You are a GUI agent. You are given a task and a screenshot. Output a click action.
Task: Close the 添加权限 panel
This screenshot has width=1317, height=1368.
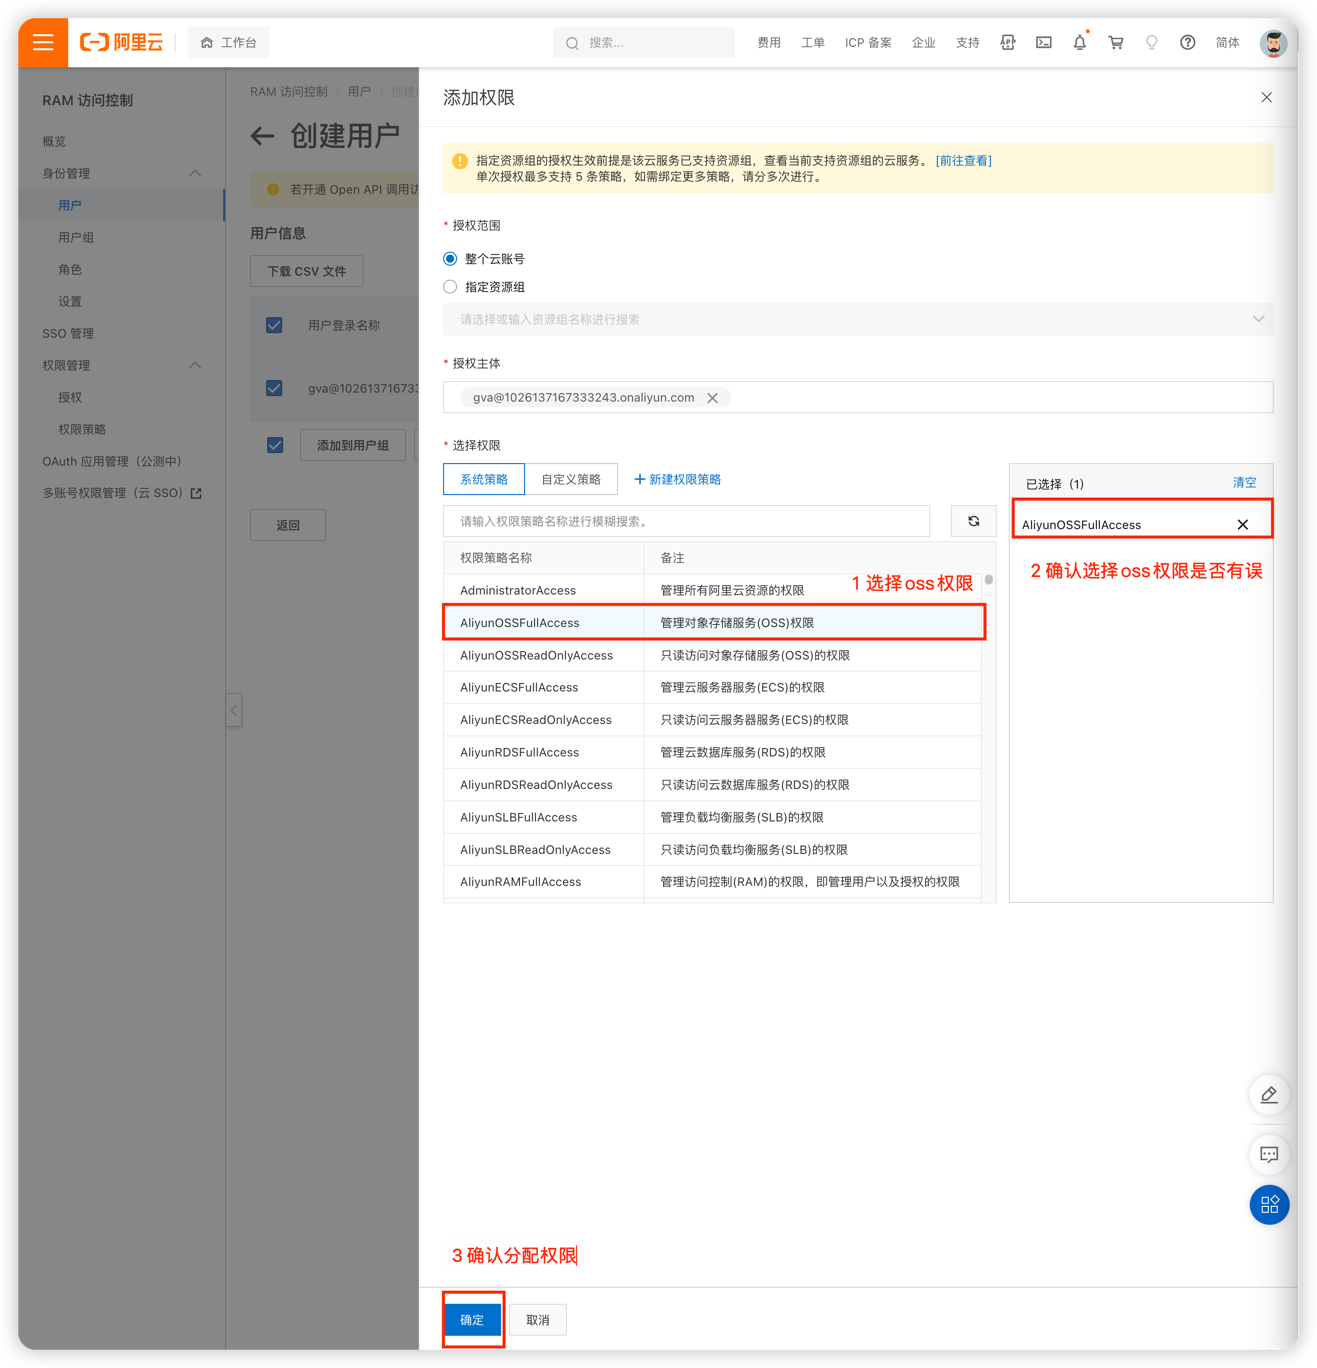[1266, 97]
